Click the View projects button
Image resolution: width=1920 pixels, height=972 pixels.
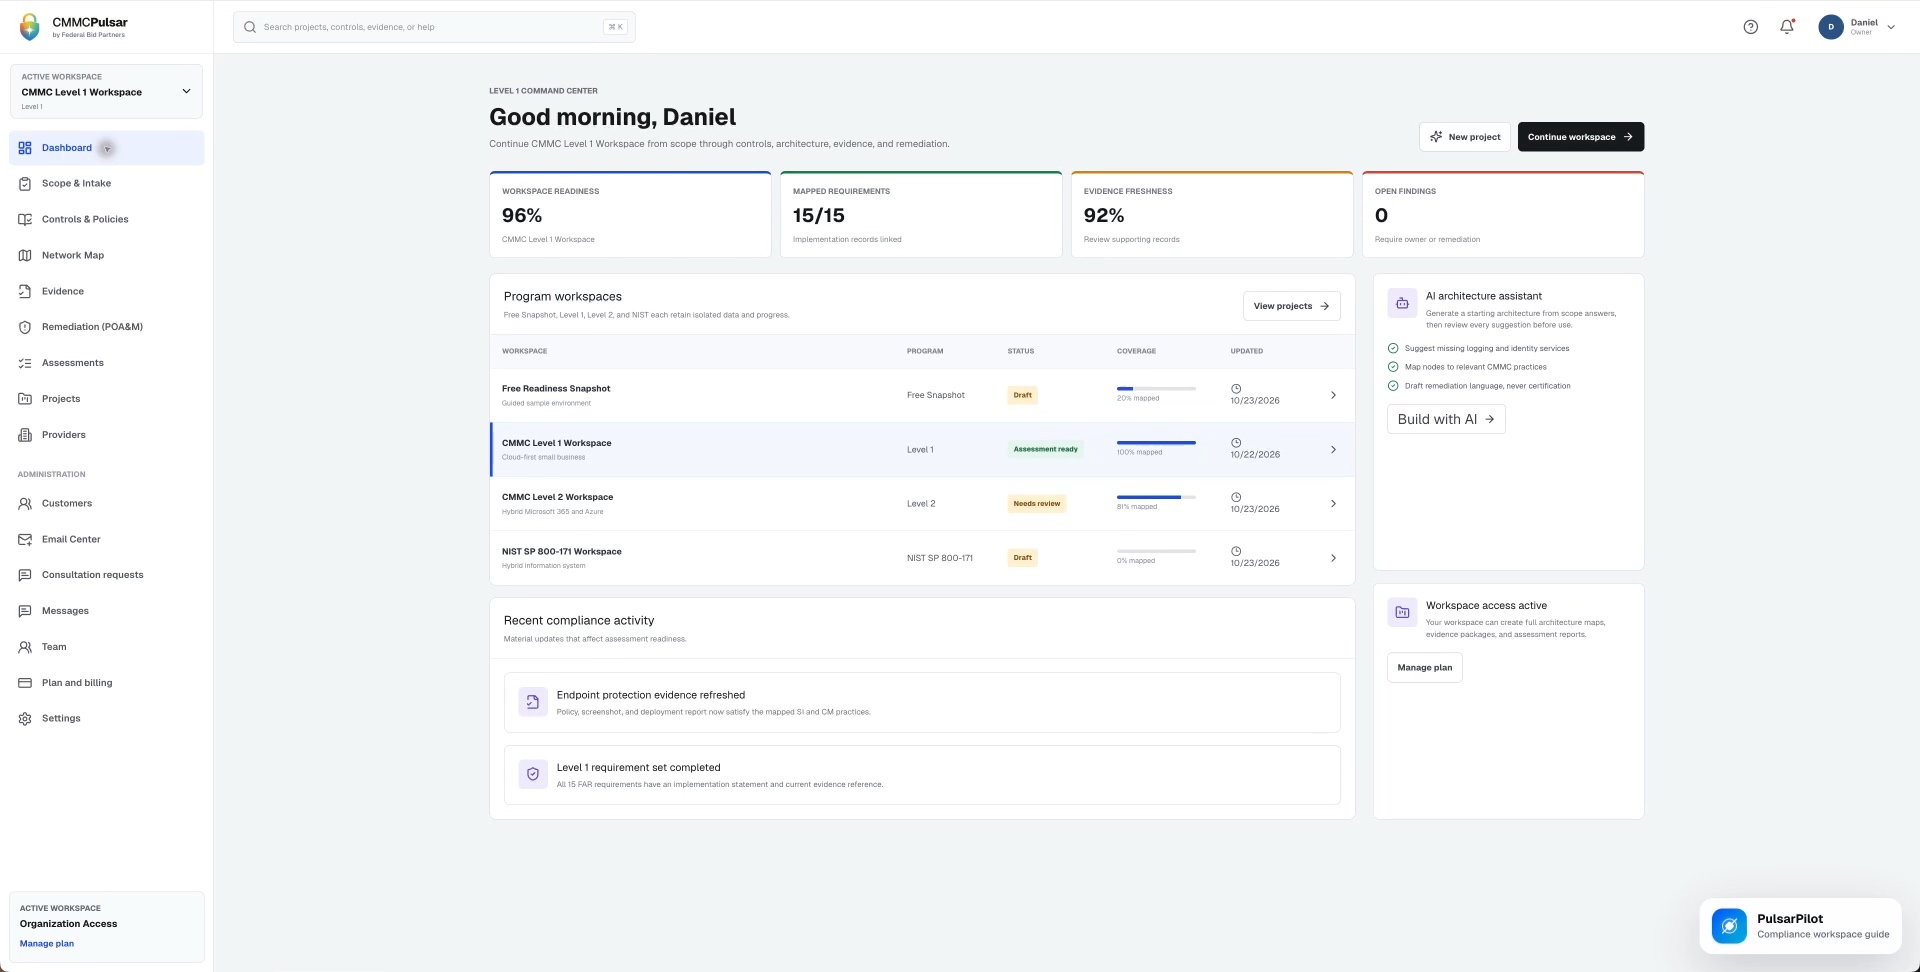pos(1291,306)
